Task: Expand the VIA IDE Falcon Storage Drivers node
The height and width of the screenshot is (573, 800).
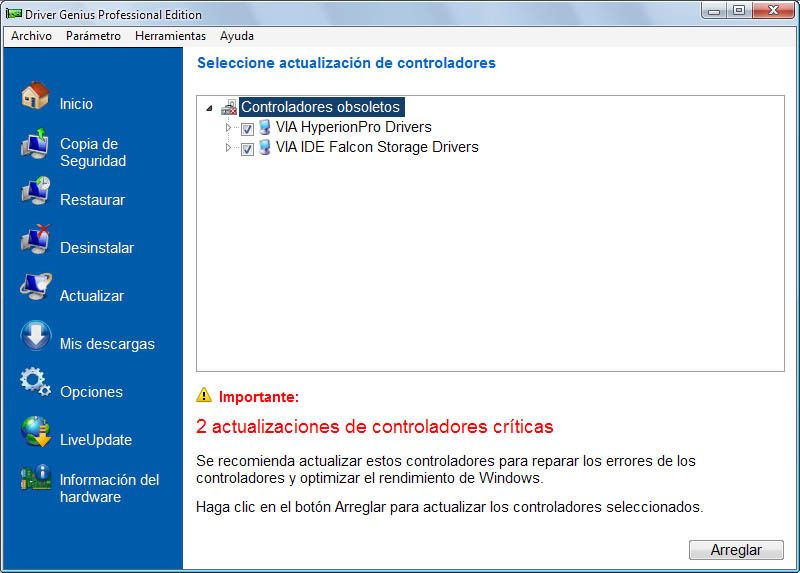Action: pyautogui.click(x=228, y=147)
